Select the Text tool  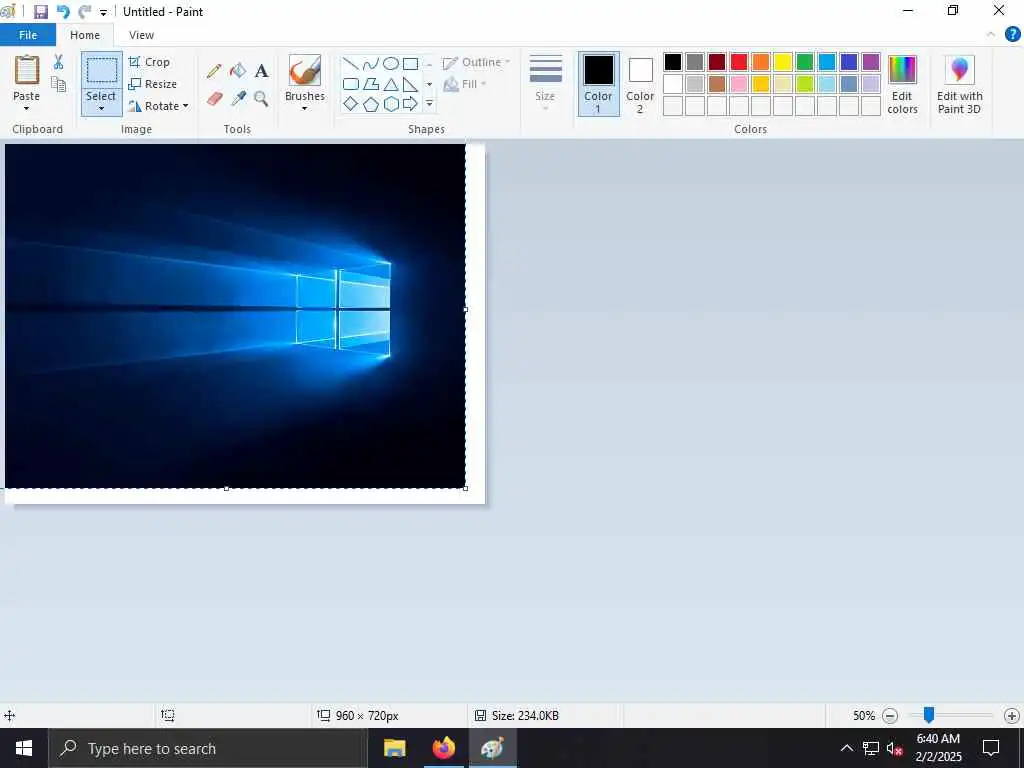tap(261, 71)
